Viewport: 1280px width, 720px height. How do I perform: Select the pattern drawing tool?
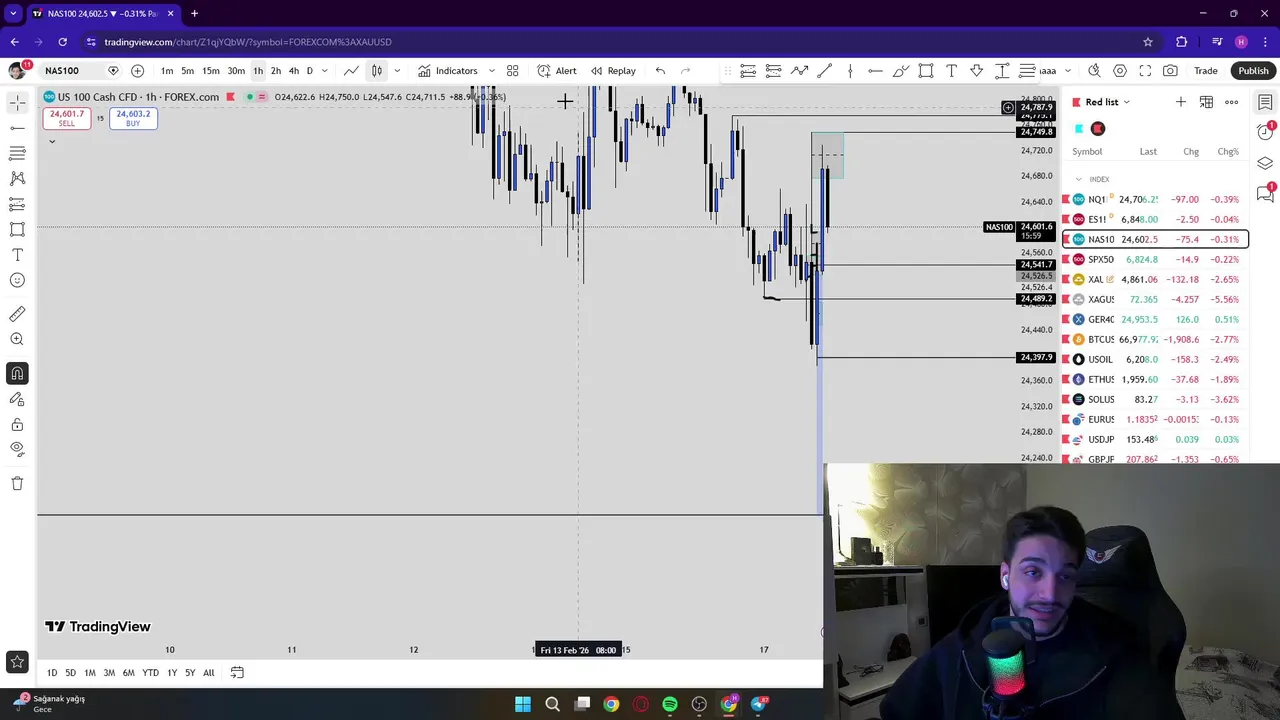17,178
